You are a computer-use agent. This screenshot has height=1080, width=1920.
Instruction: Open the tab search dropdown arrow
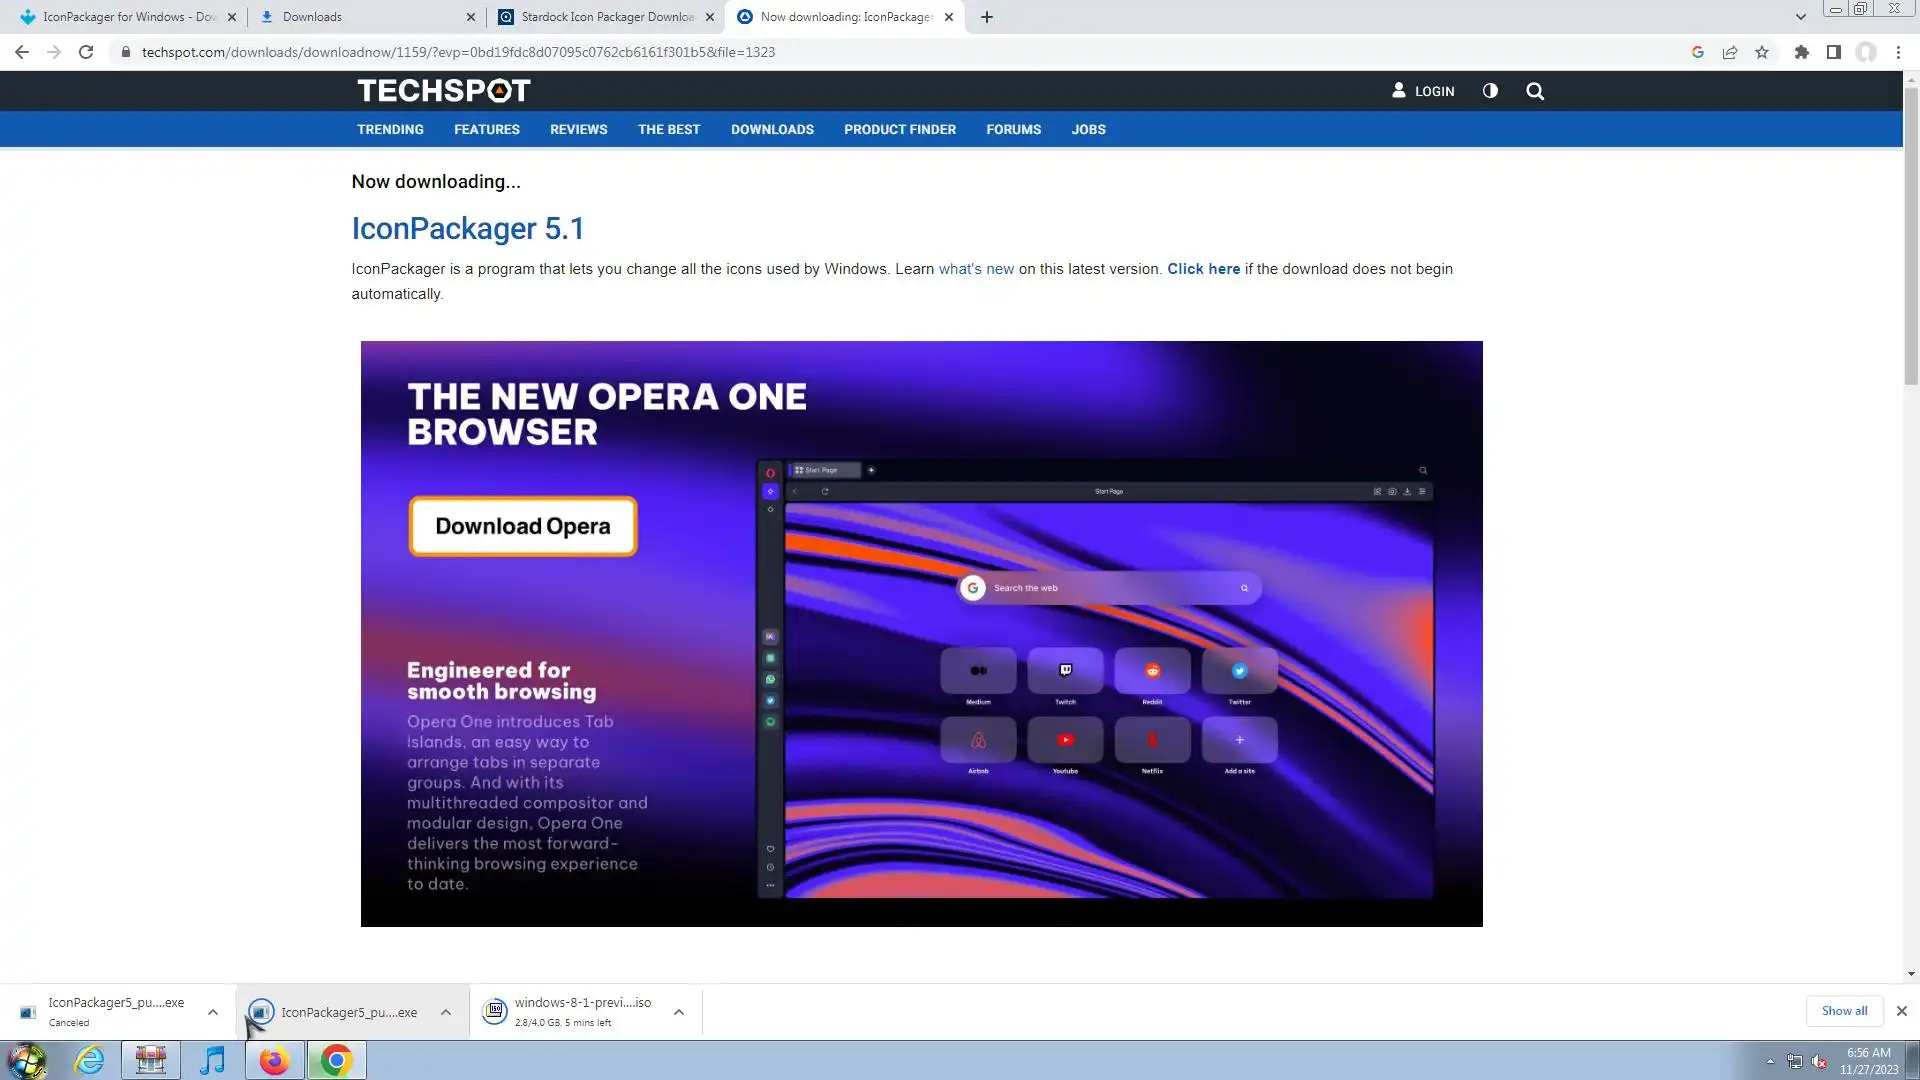click(1800, 17)
